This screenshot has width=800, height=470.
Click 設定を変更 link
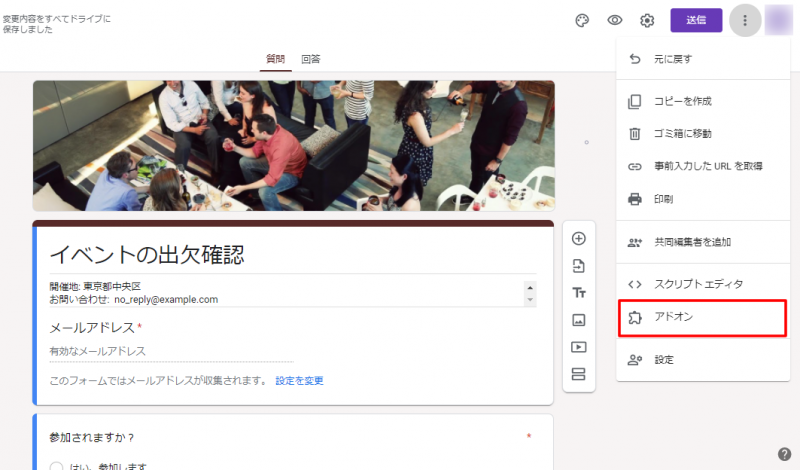coord(299,381)
